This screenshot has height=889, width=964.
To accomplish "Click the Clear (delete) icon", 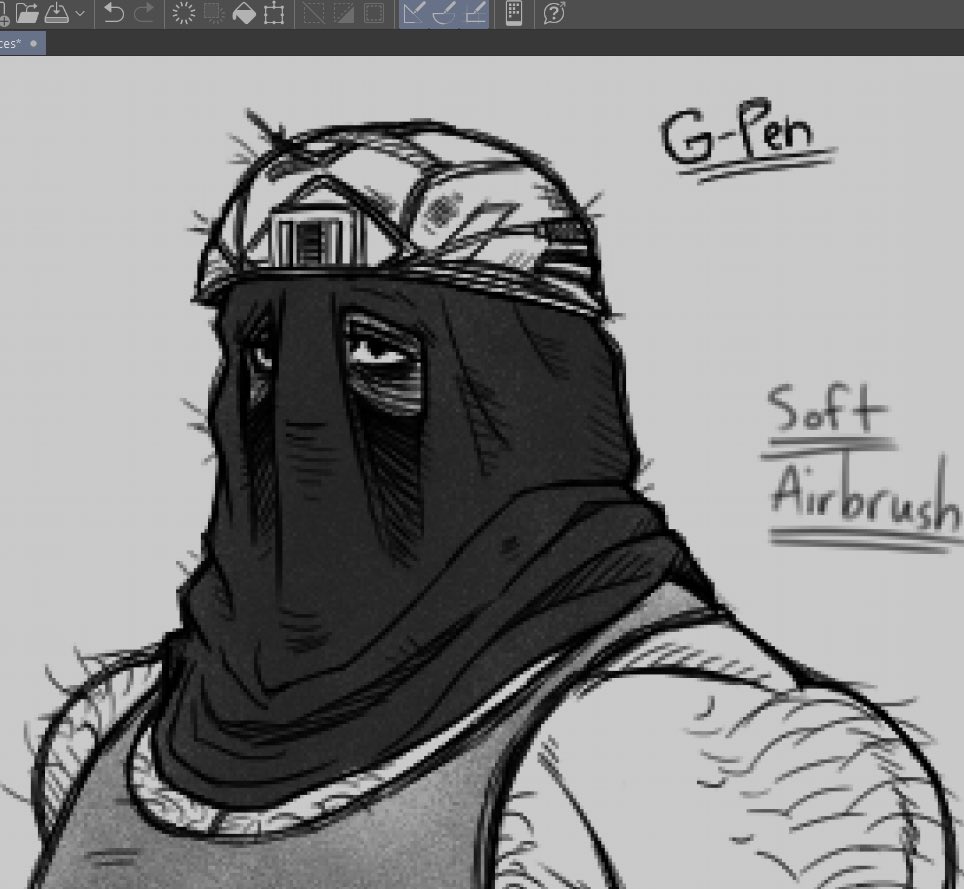I will click(x=183, y=13).
